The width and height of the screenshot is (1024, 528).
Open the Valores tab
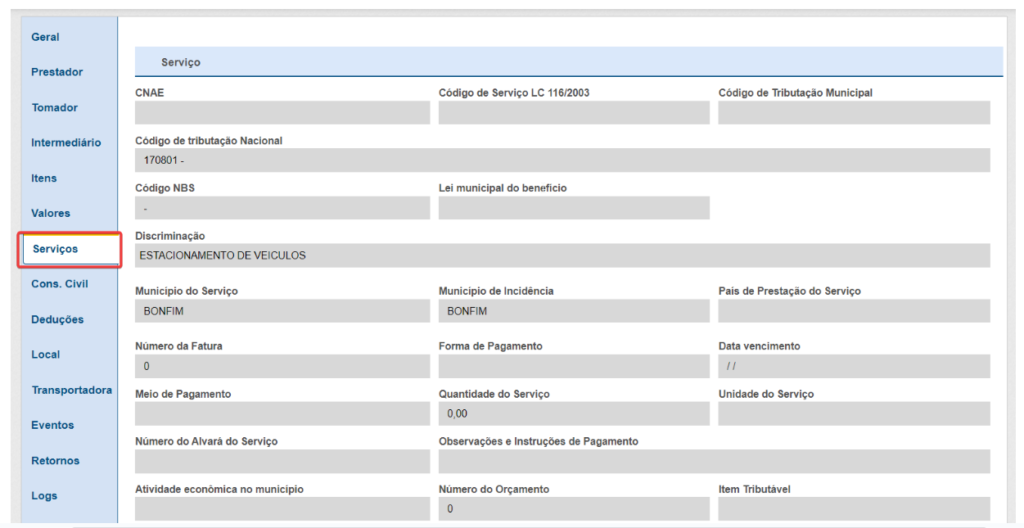pyautogui.click(x=51, y=213)
